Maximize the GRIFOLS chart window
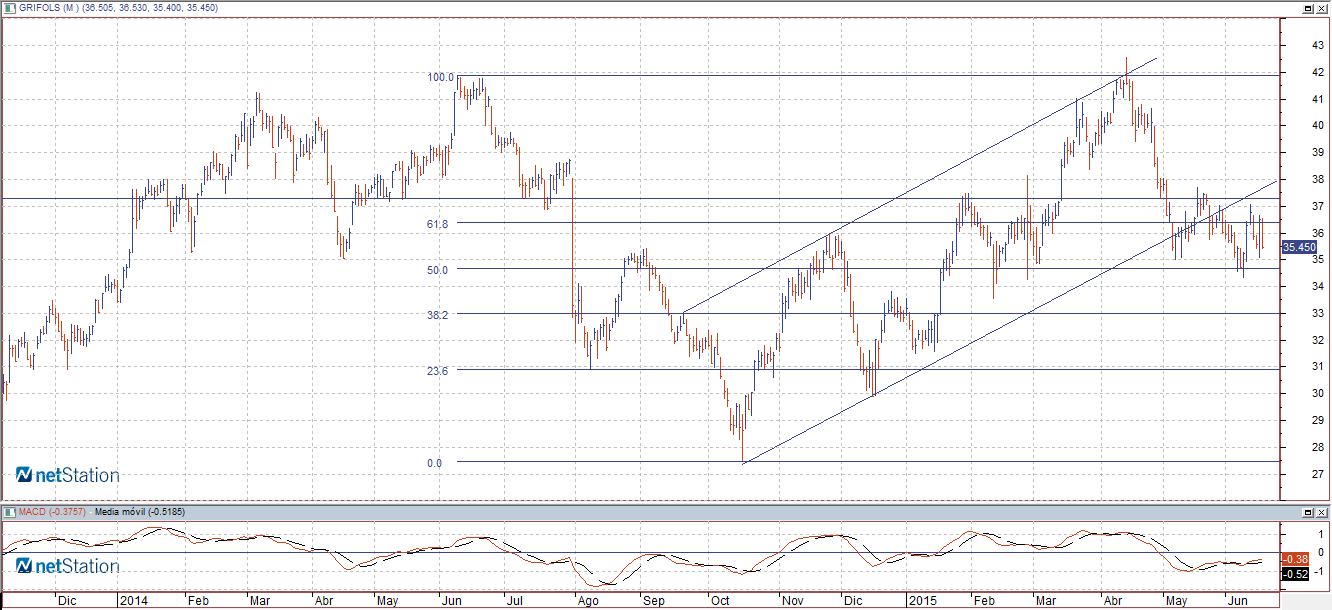Viewport: 1332px width, 610px height. point(1307,8)
